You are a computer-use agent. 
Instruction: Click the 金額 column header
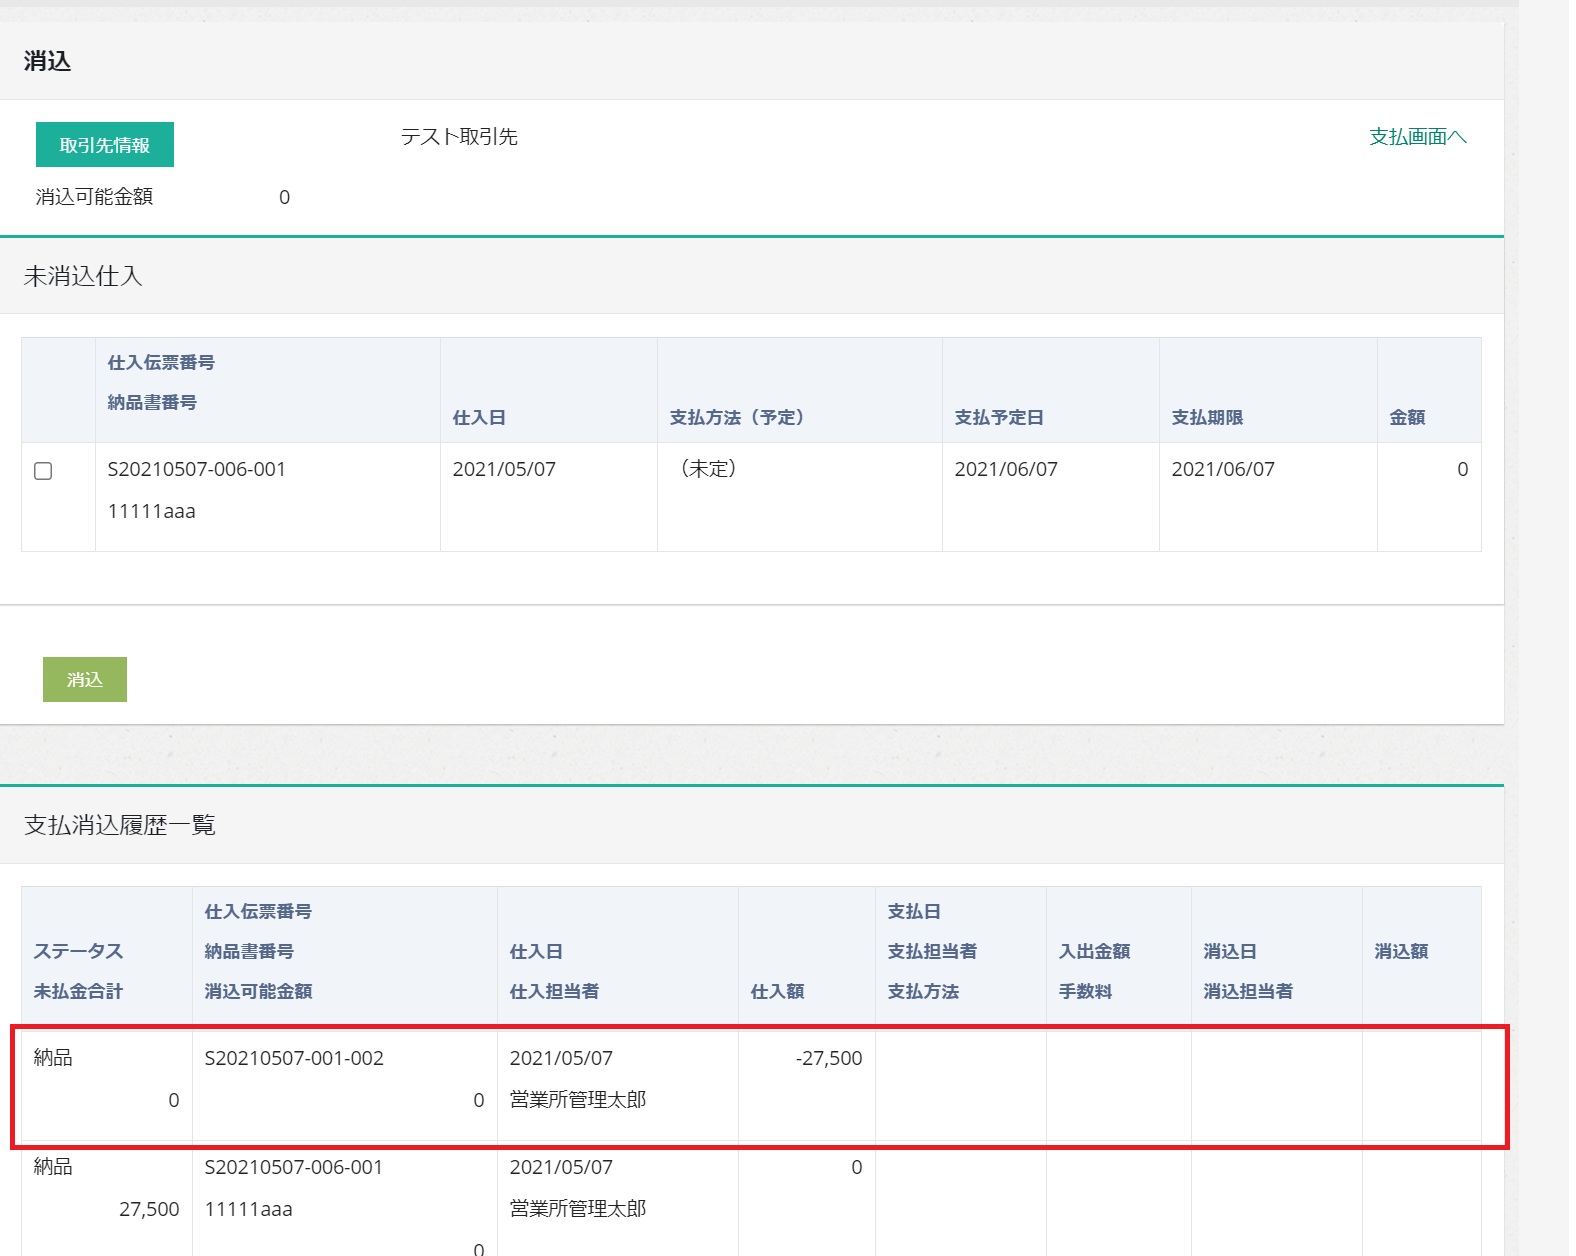[x=1407, y=418]
